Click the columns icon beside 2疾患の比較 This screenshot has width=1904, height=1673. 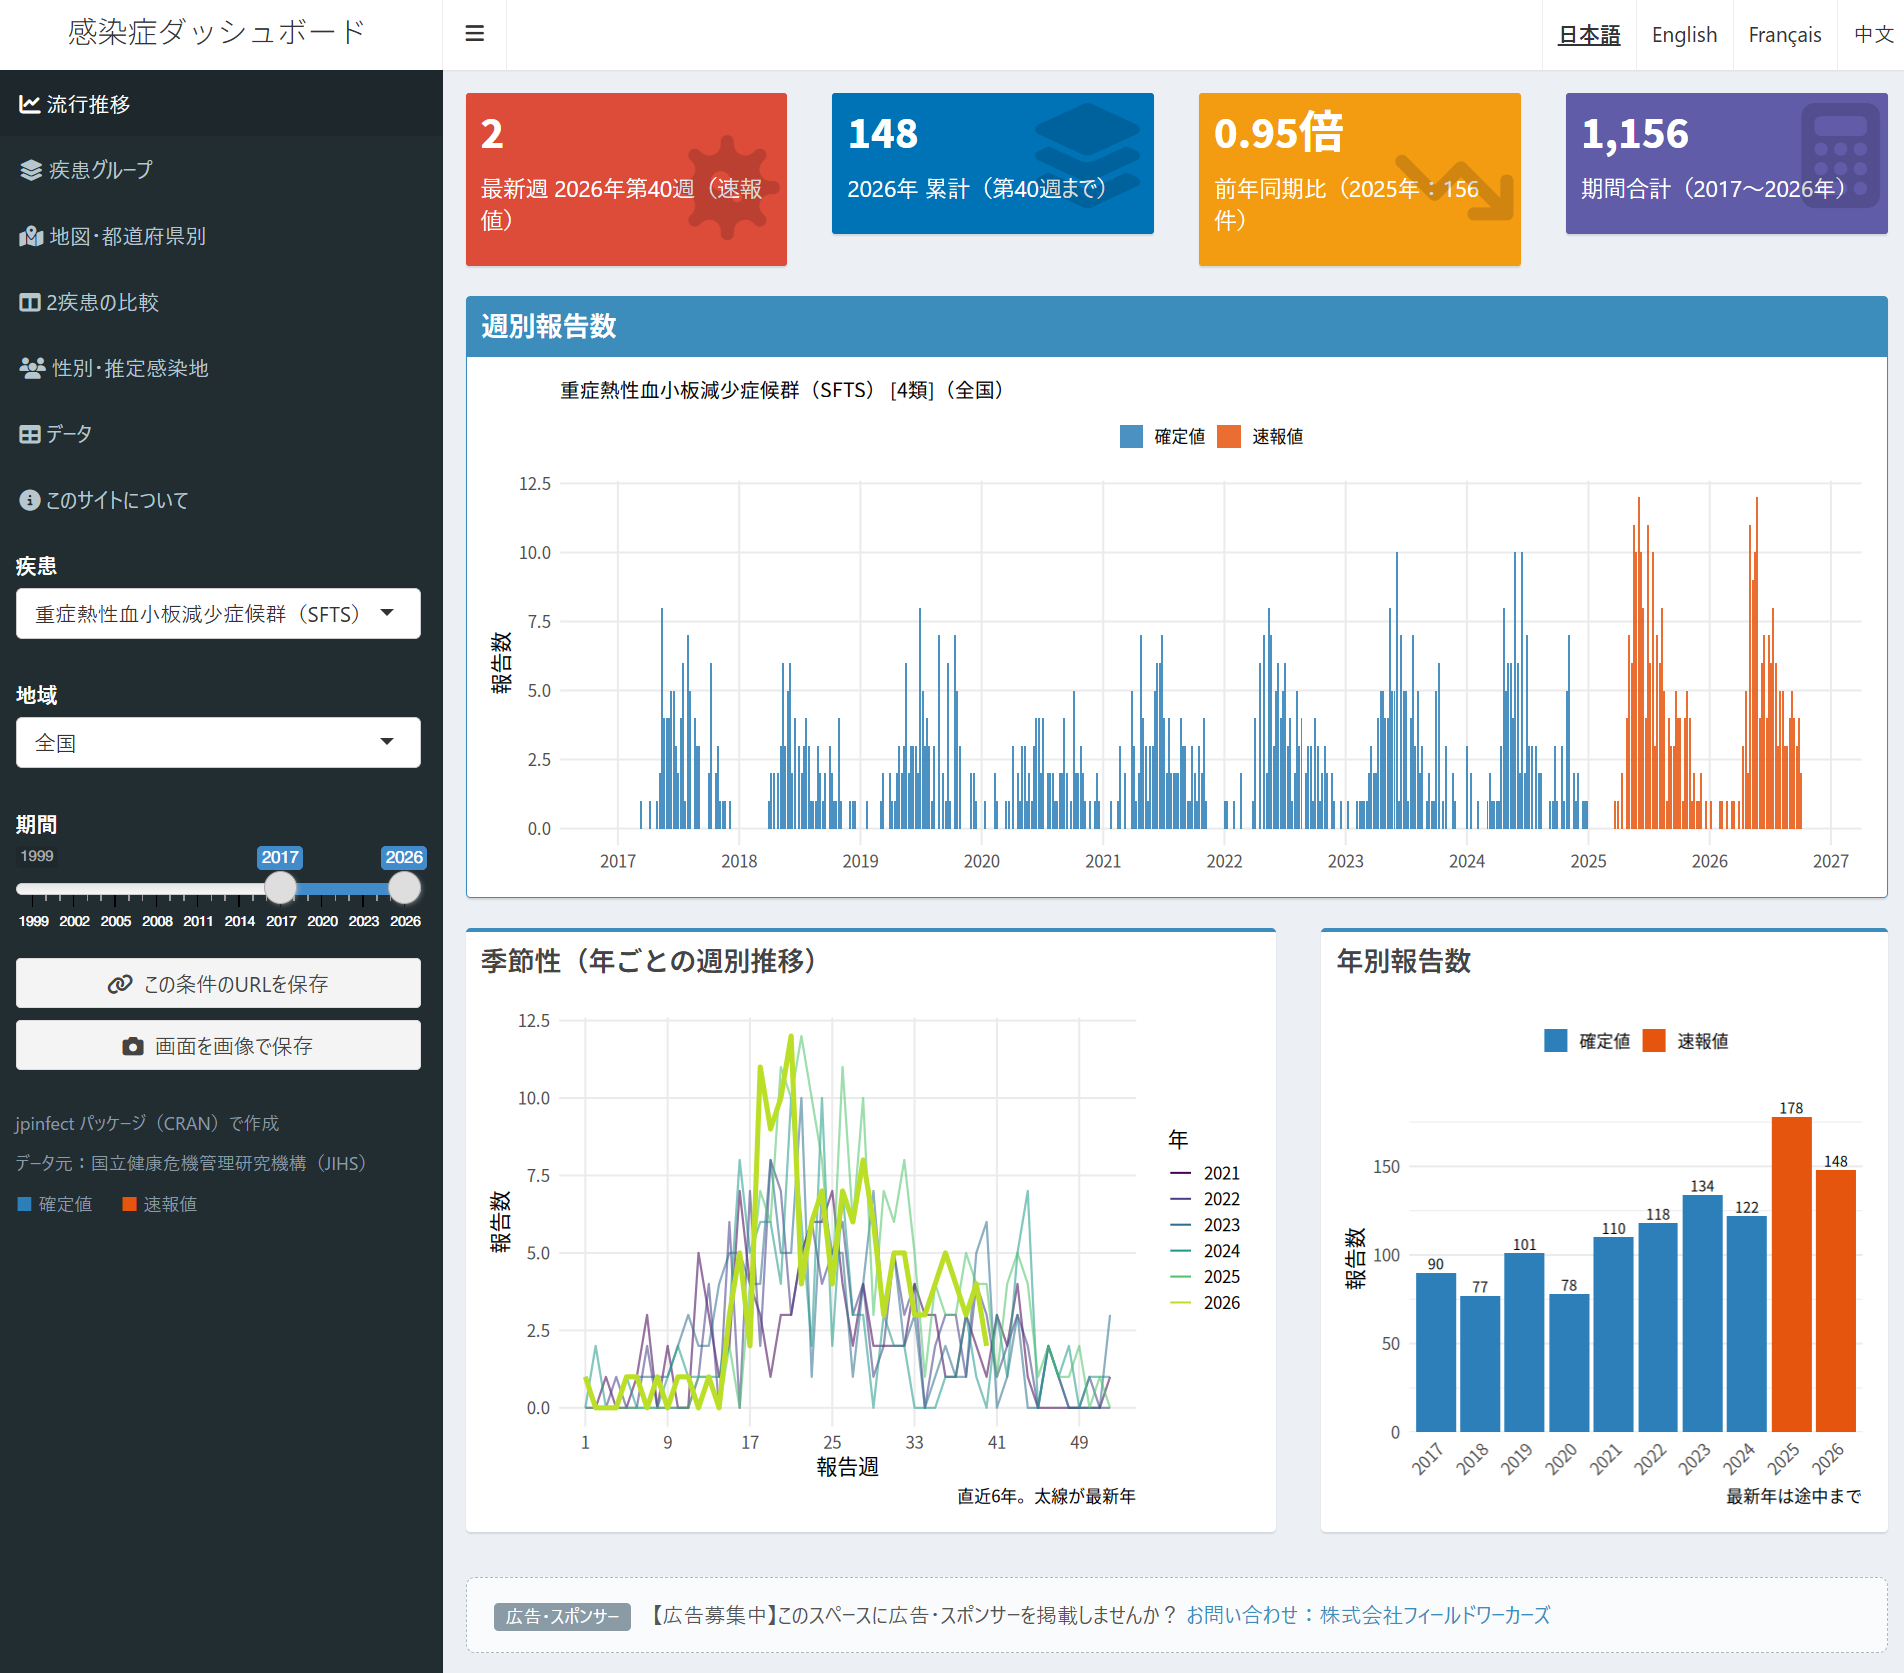[x=30, y=302]
